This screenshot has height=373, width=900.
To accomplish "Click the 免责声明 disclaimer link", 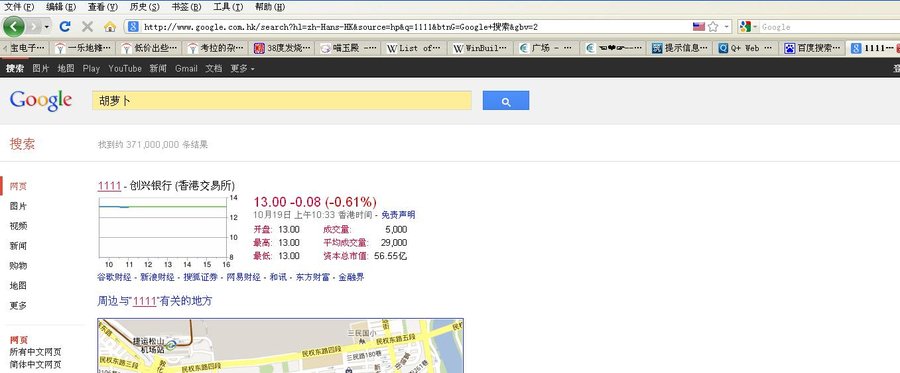I will (x=398, y=215).
